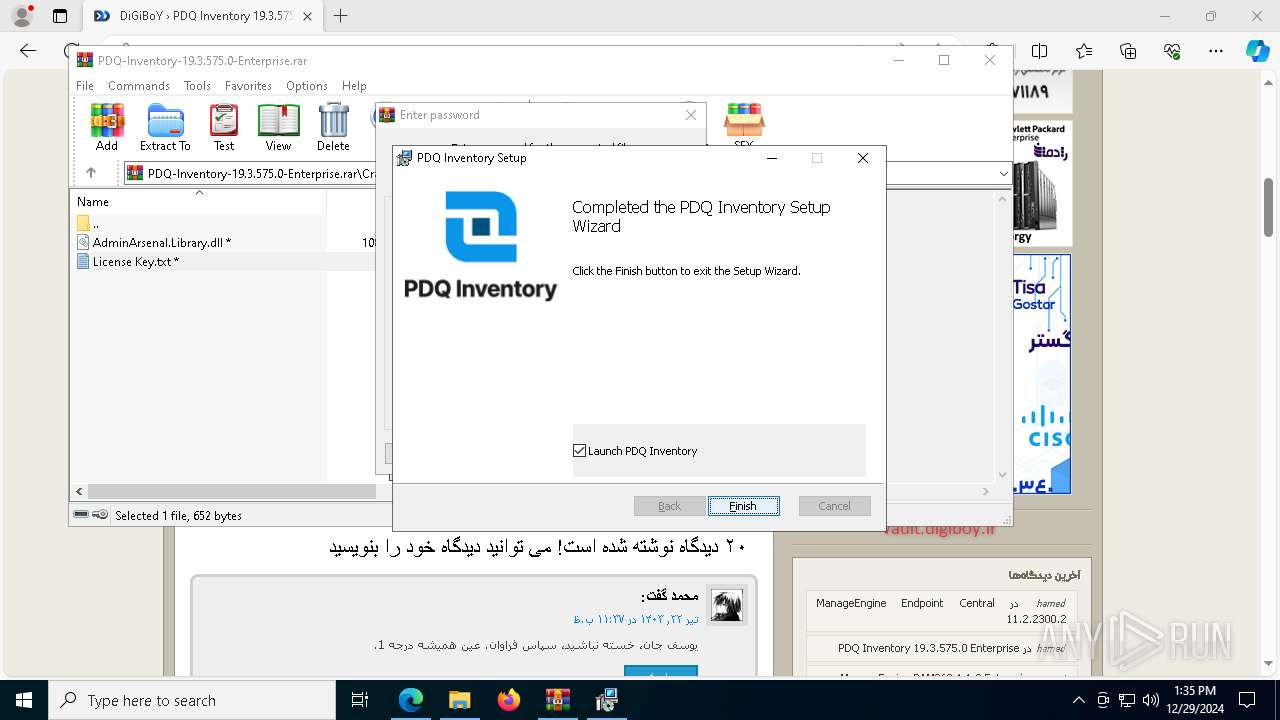Go up one folder in WinRAR
Viewport: 1280px width, 720px height.
[x=91, y=173]
